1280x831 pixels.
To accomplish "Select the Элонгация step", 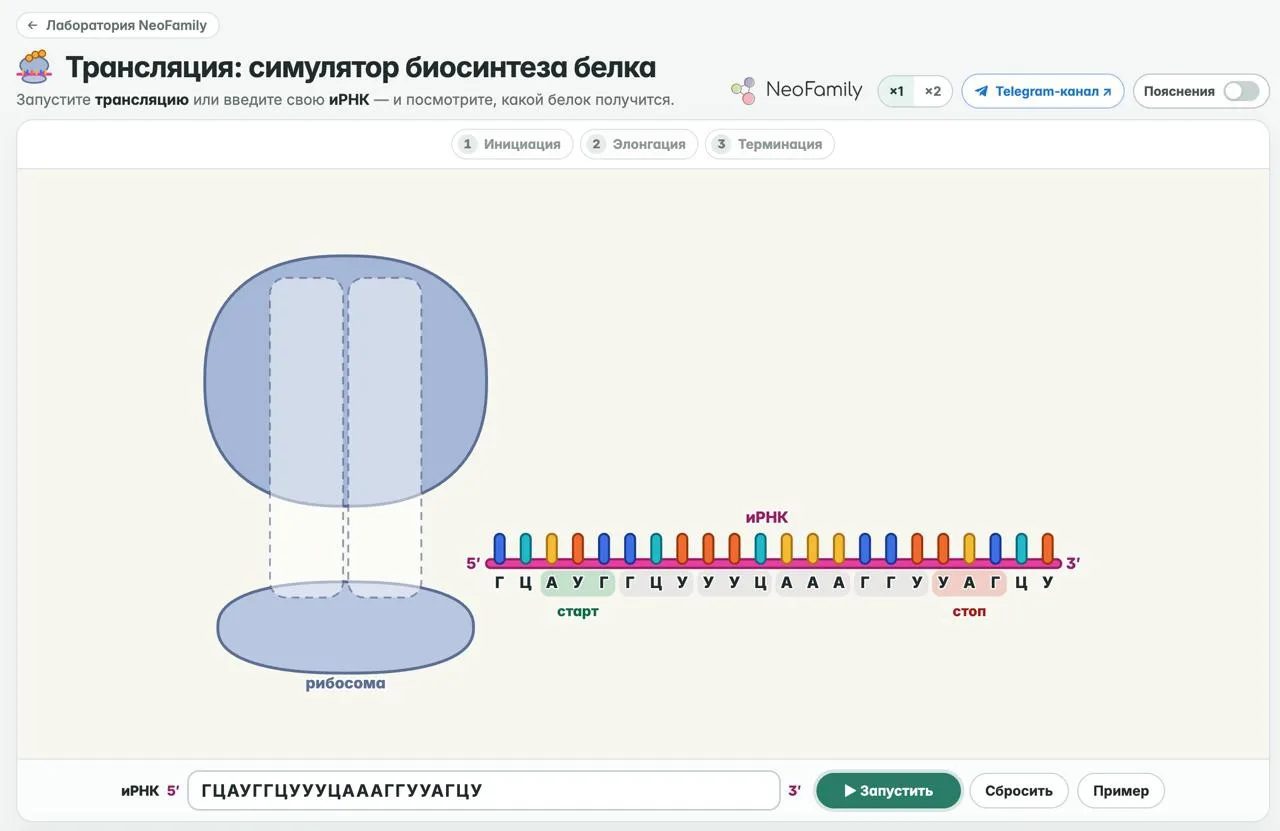I will (639, 144).
